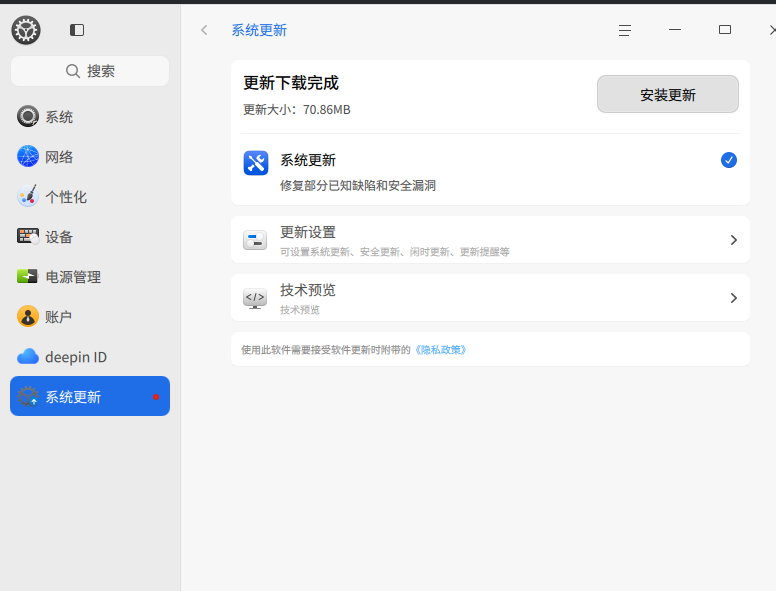Click the 更新设置 title text
Viewport: 776px width, 591px height.
308,232
